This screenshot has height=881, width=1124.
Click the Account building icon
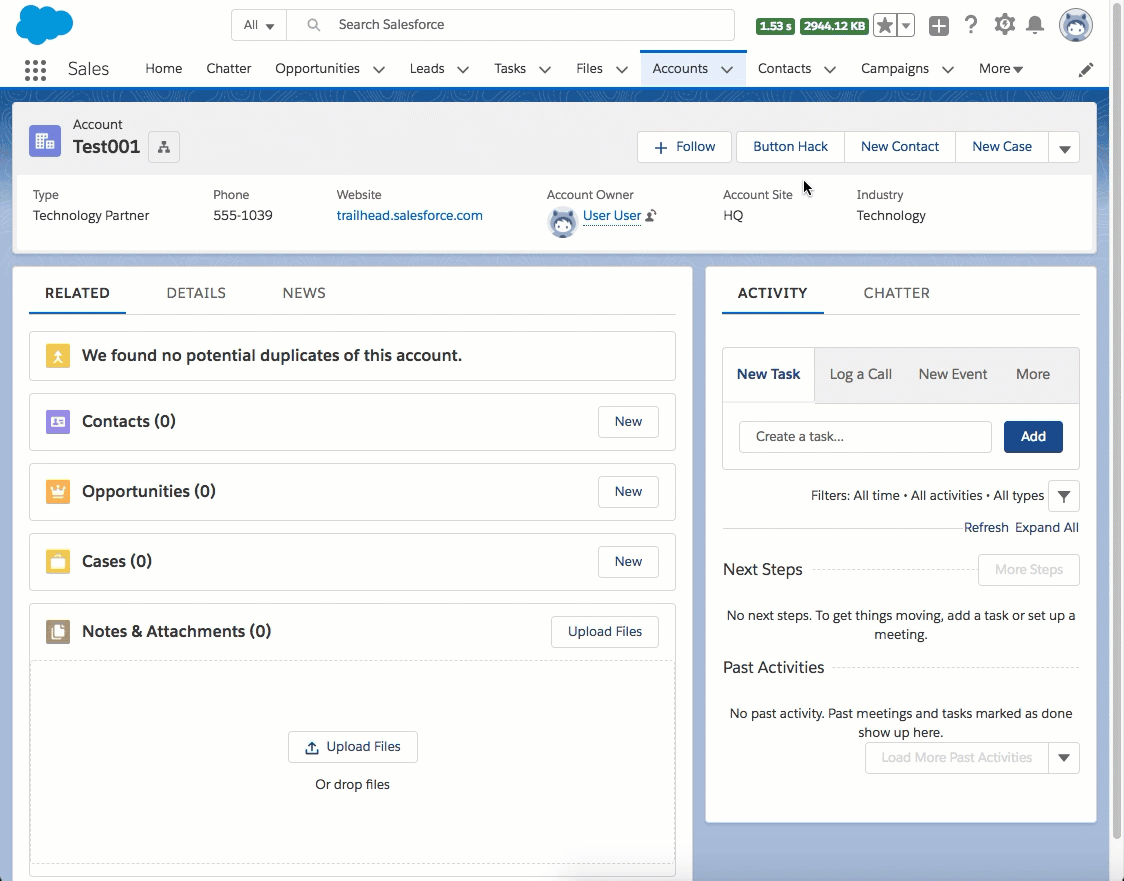[44, 141]
